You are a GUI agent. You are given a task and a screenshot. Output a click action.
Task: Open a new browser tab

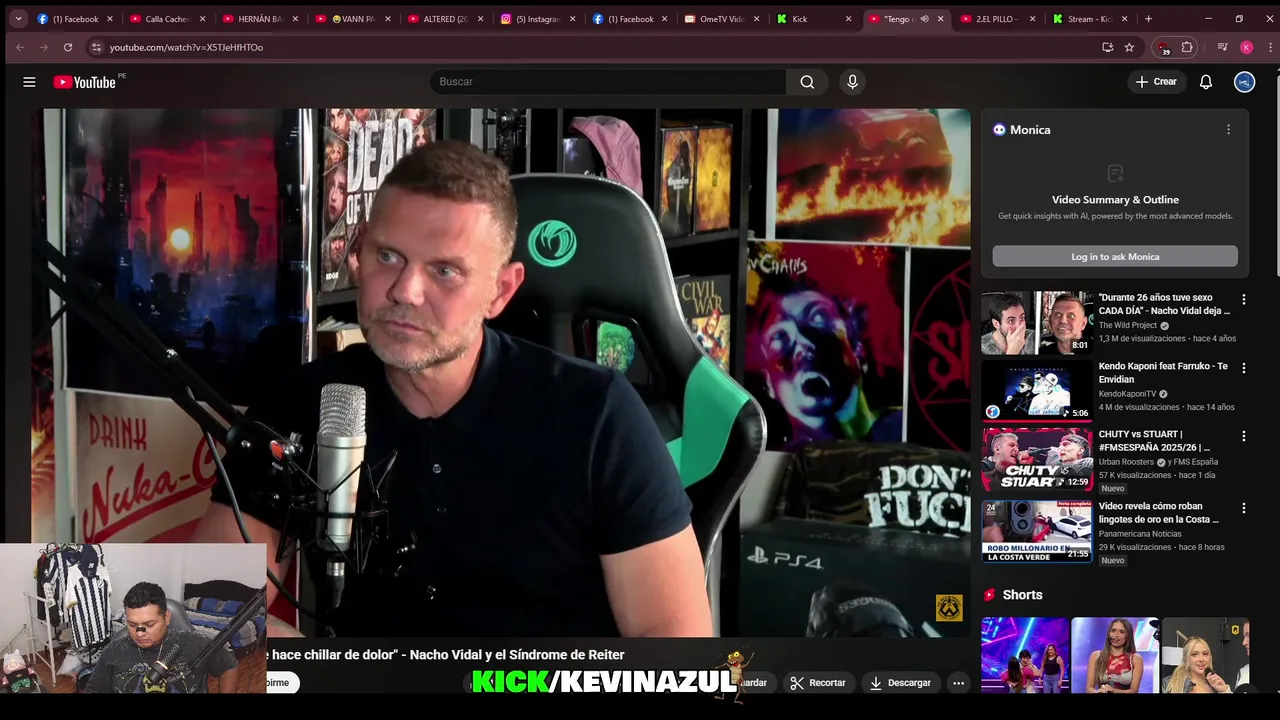point(1148,19)
